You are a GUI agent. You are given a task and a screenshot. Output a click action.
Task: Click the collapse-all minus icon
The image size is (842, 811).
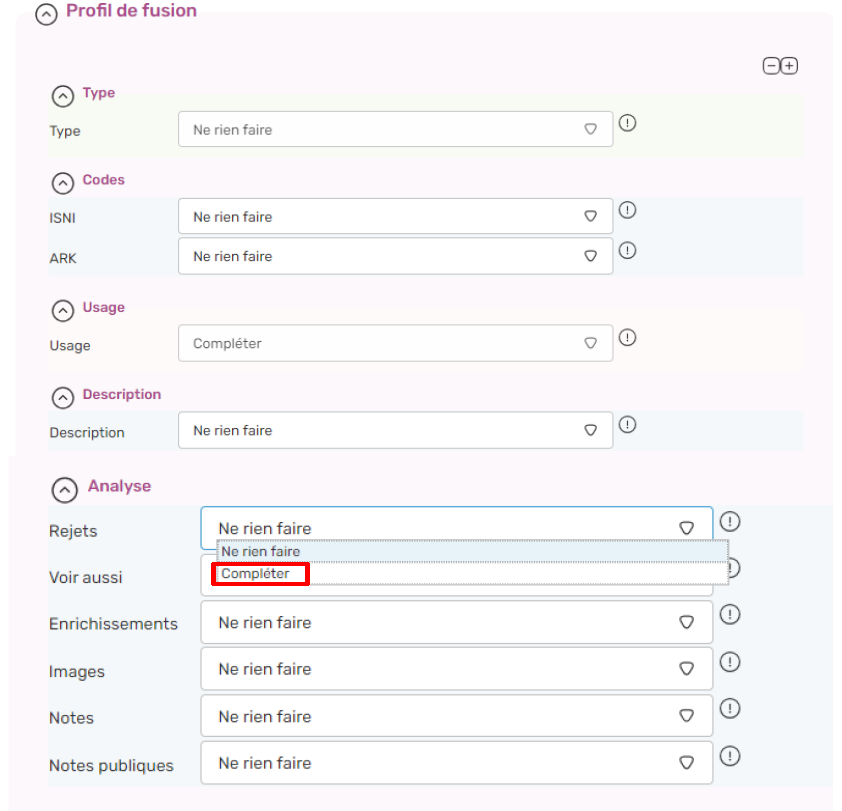tap(771, 66)
